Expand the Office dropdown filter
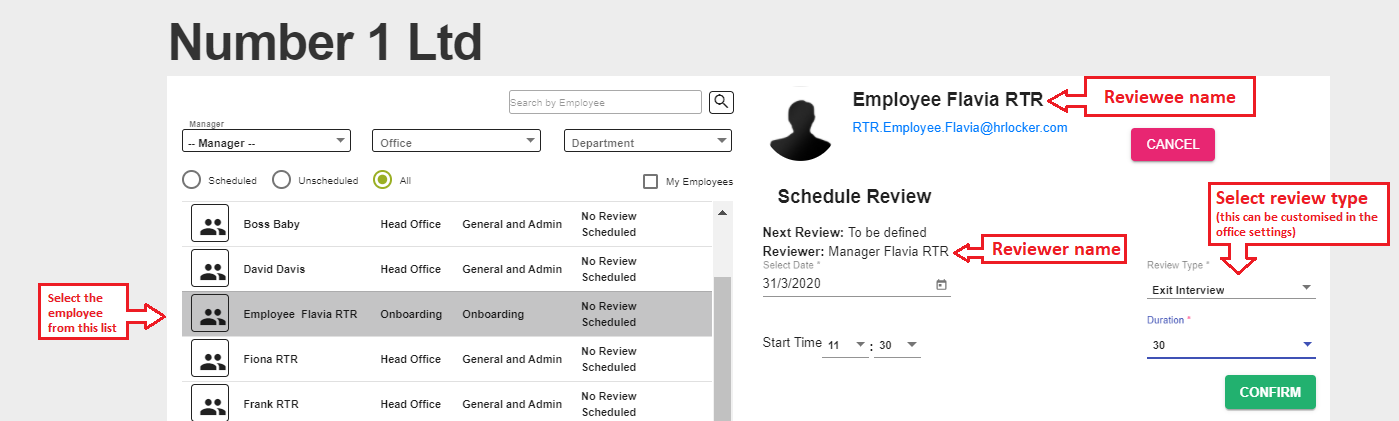Image resolution: width=1399 pixels, height=421 pixels. pyautogui.click(x=456, y=142)
